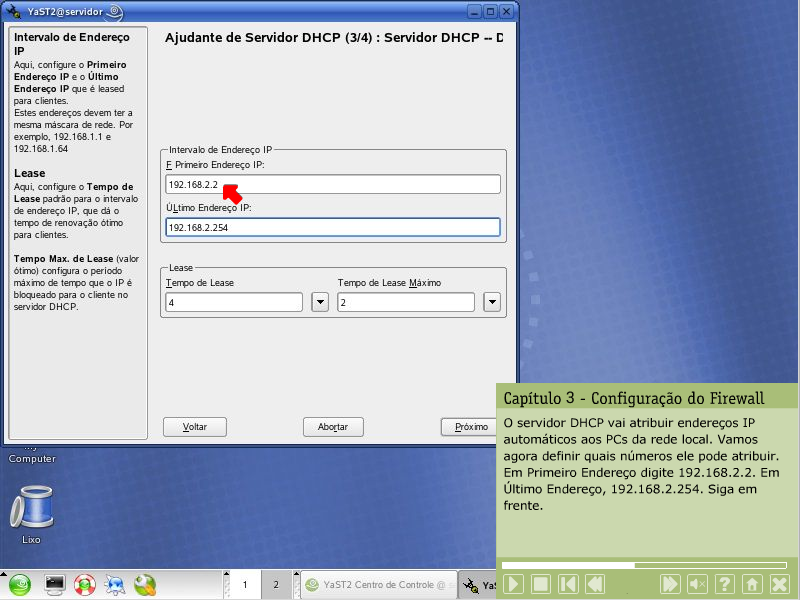Expand the Tempo de Lease Máximo dropdown
Image resolution: width=800 pixels, height=600 pixels.
pos(492,302)
